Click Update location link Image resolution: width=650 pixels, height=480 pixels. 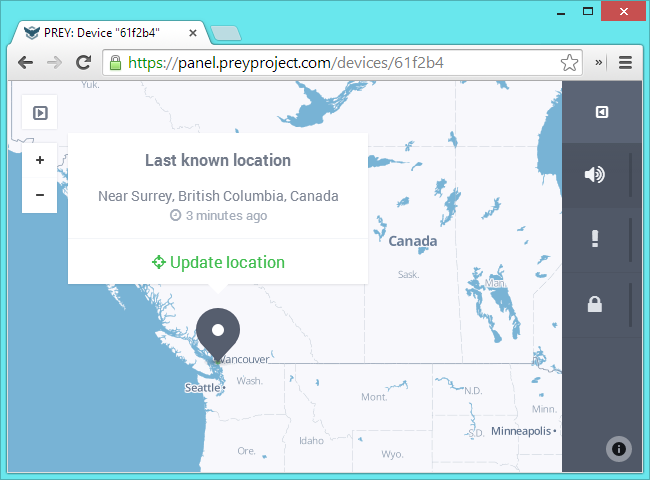click(218, 262)
